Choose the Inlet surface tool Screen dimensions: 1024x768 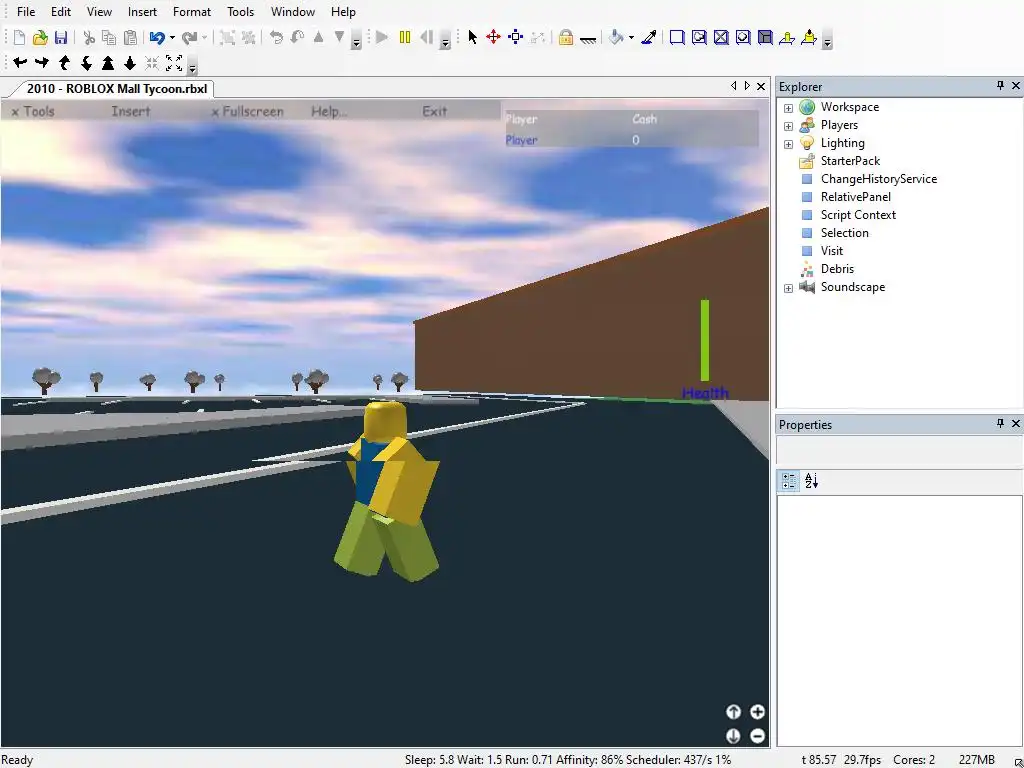click(765, 38)
